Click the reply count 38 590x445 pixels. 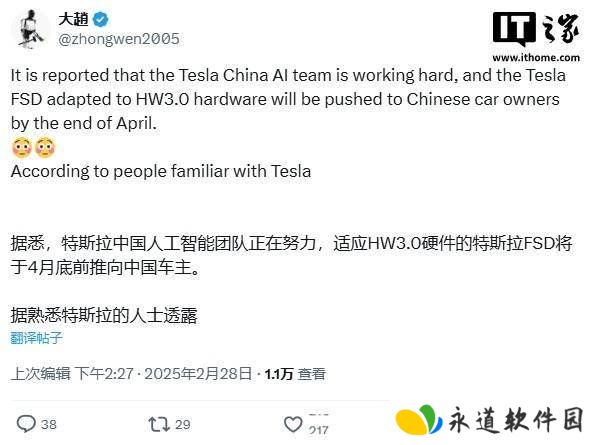coord(49,424)
